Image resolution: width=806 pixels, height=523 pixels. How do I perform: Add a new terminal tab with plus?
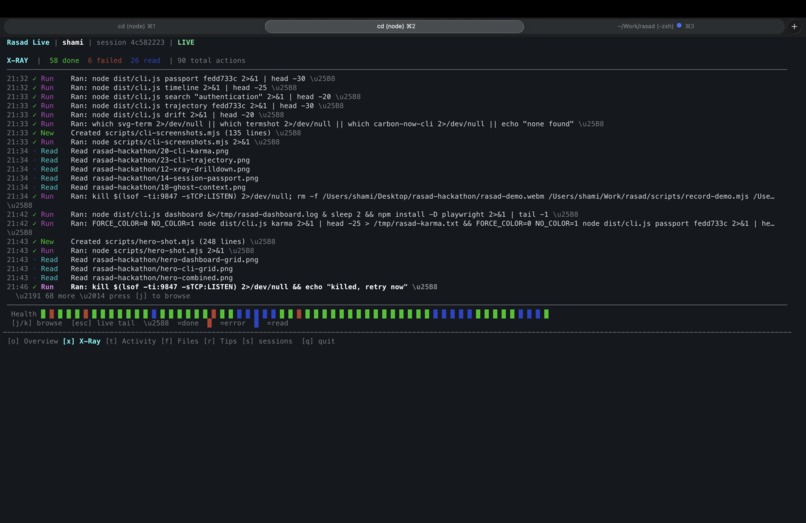pyautogui.click(x=794, y=26)
